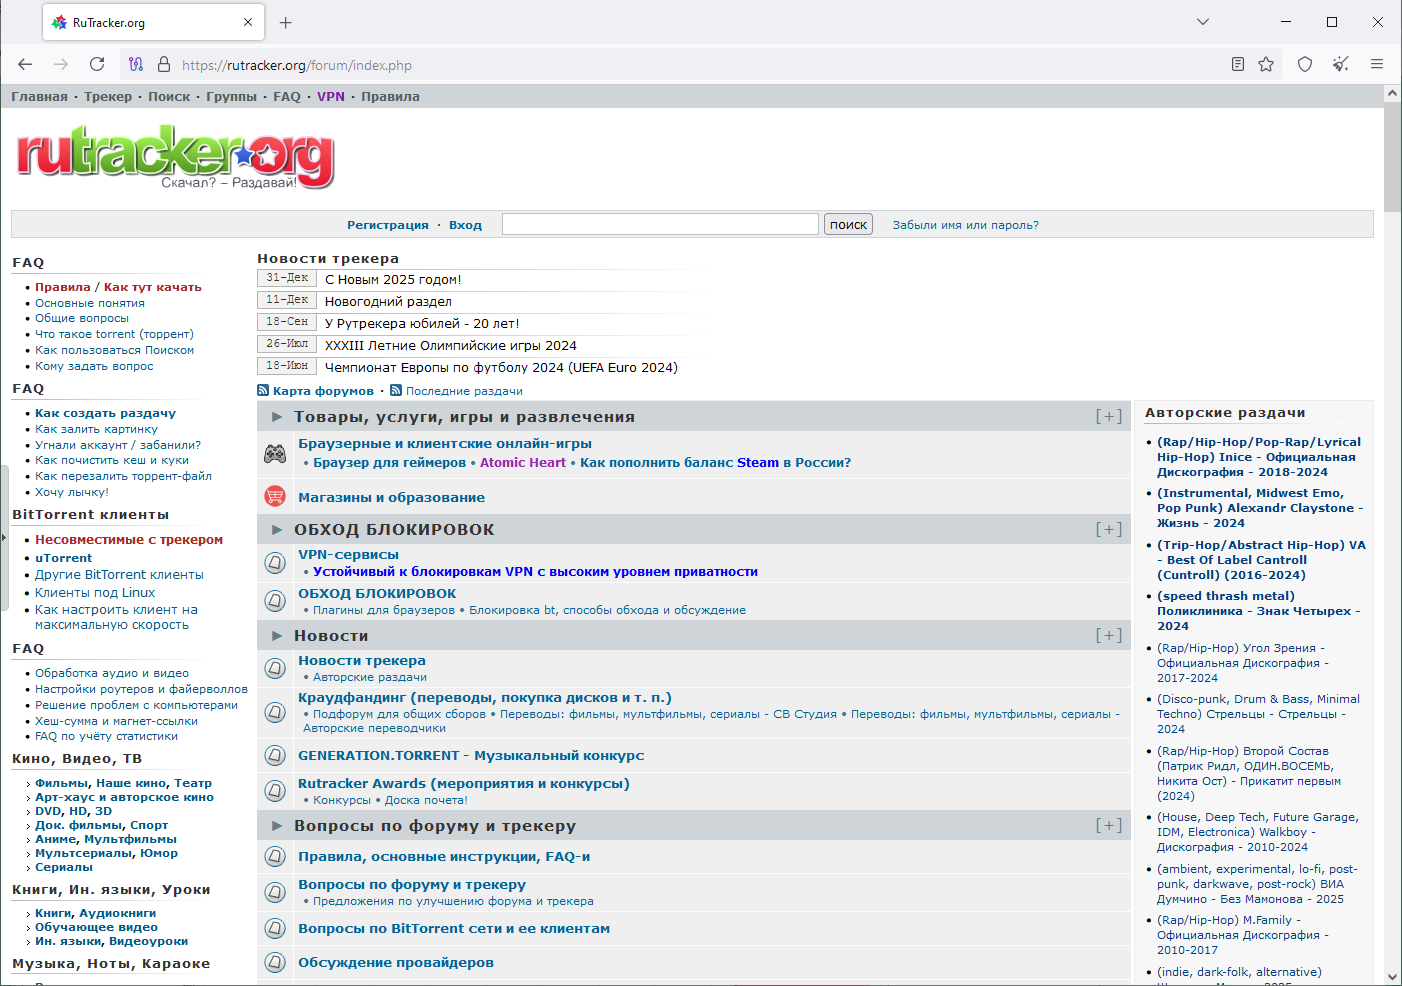Image resolution: width=1402 pixels, height=986 pixels.
Task: Click forum icon next to Новости трекера forum
Action: pos(275,668)
